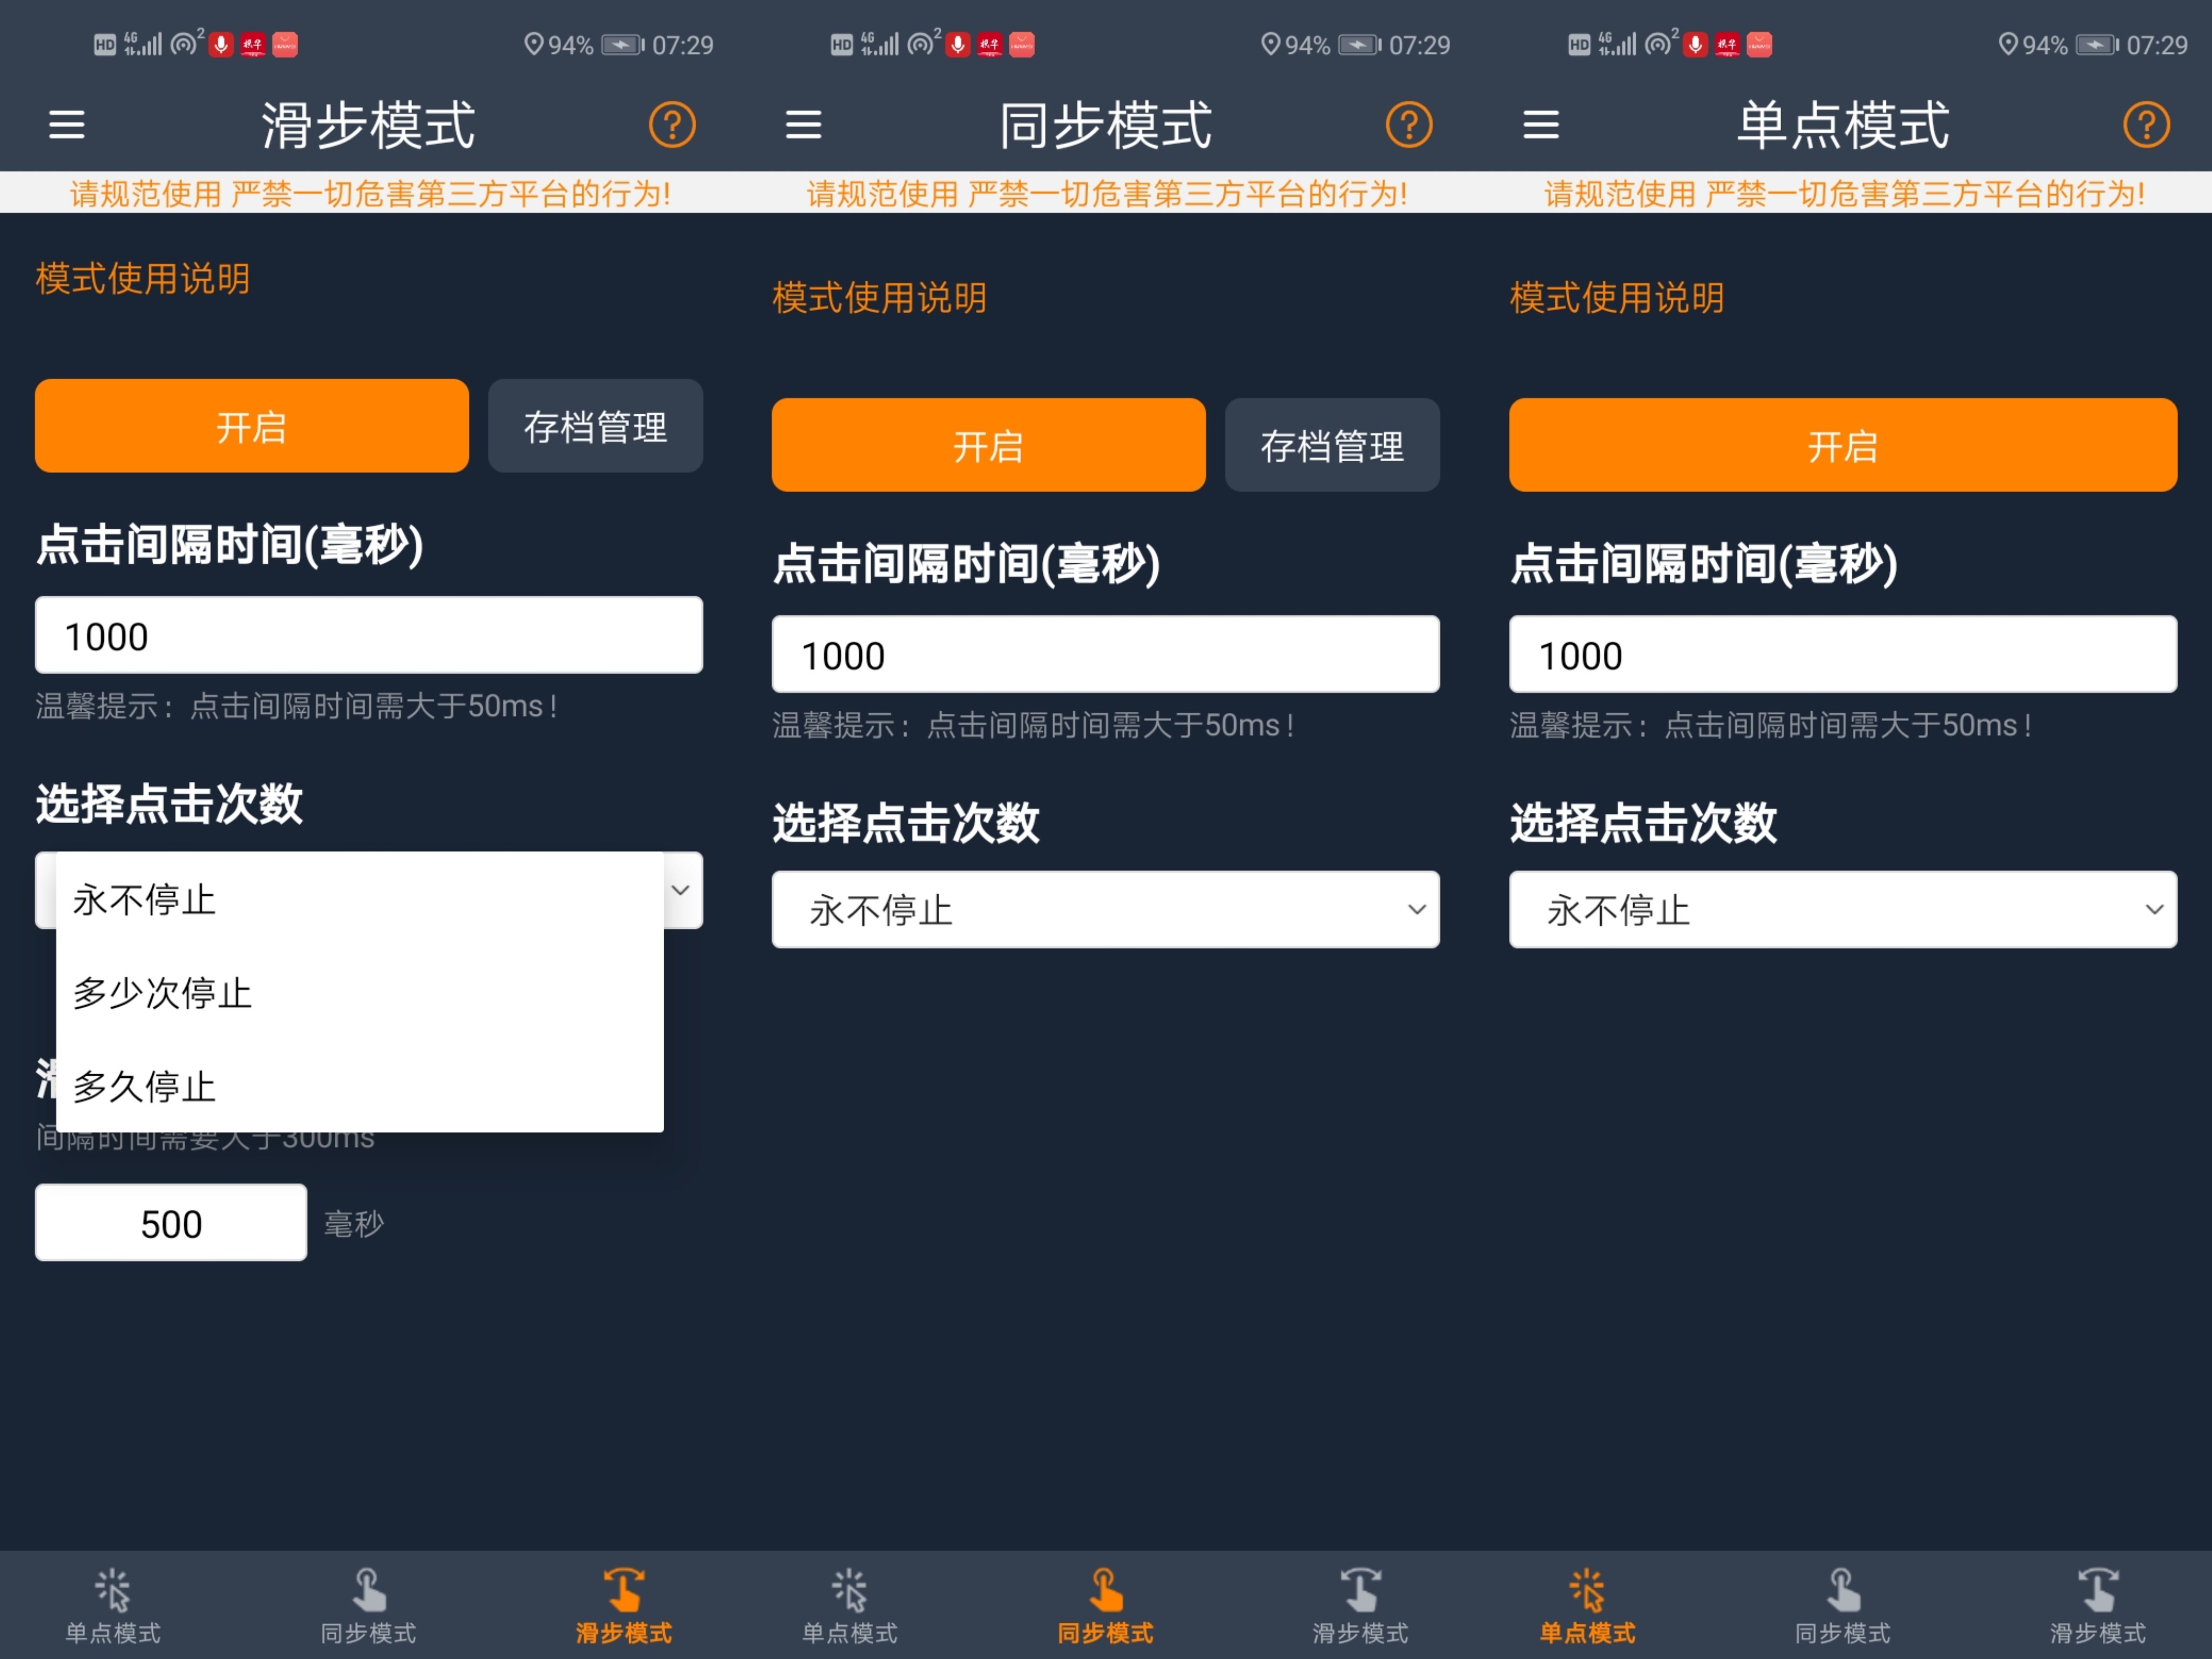Open hamburger menu on 单点模式 screen
Screen dimensions: 2212x1659
coord(1540,125)
